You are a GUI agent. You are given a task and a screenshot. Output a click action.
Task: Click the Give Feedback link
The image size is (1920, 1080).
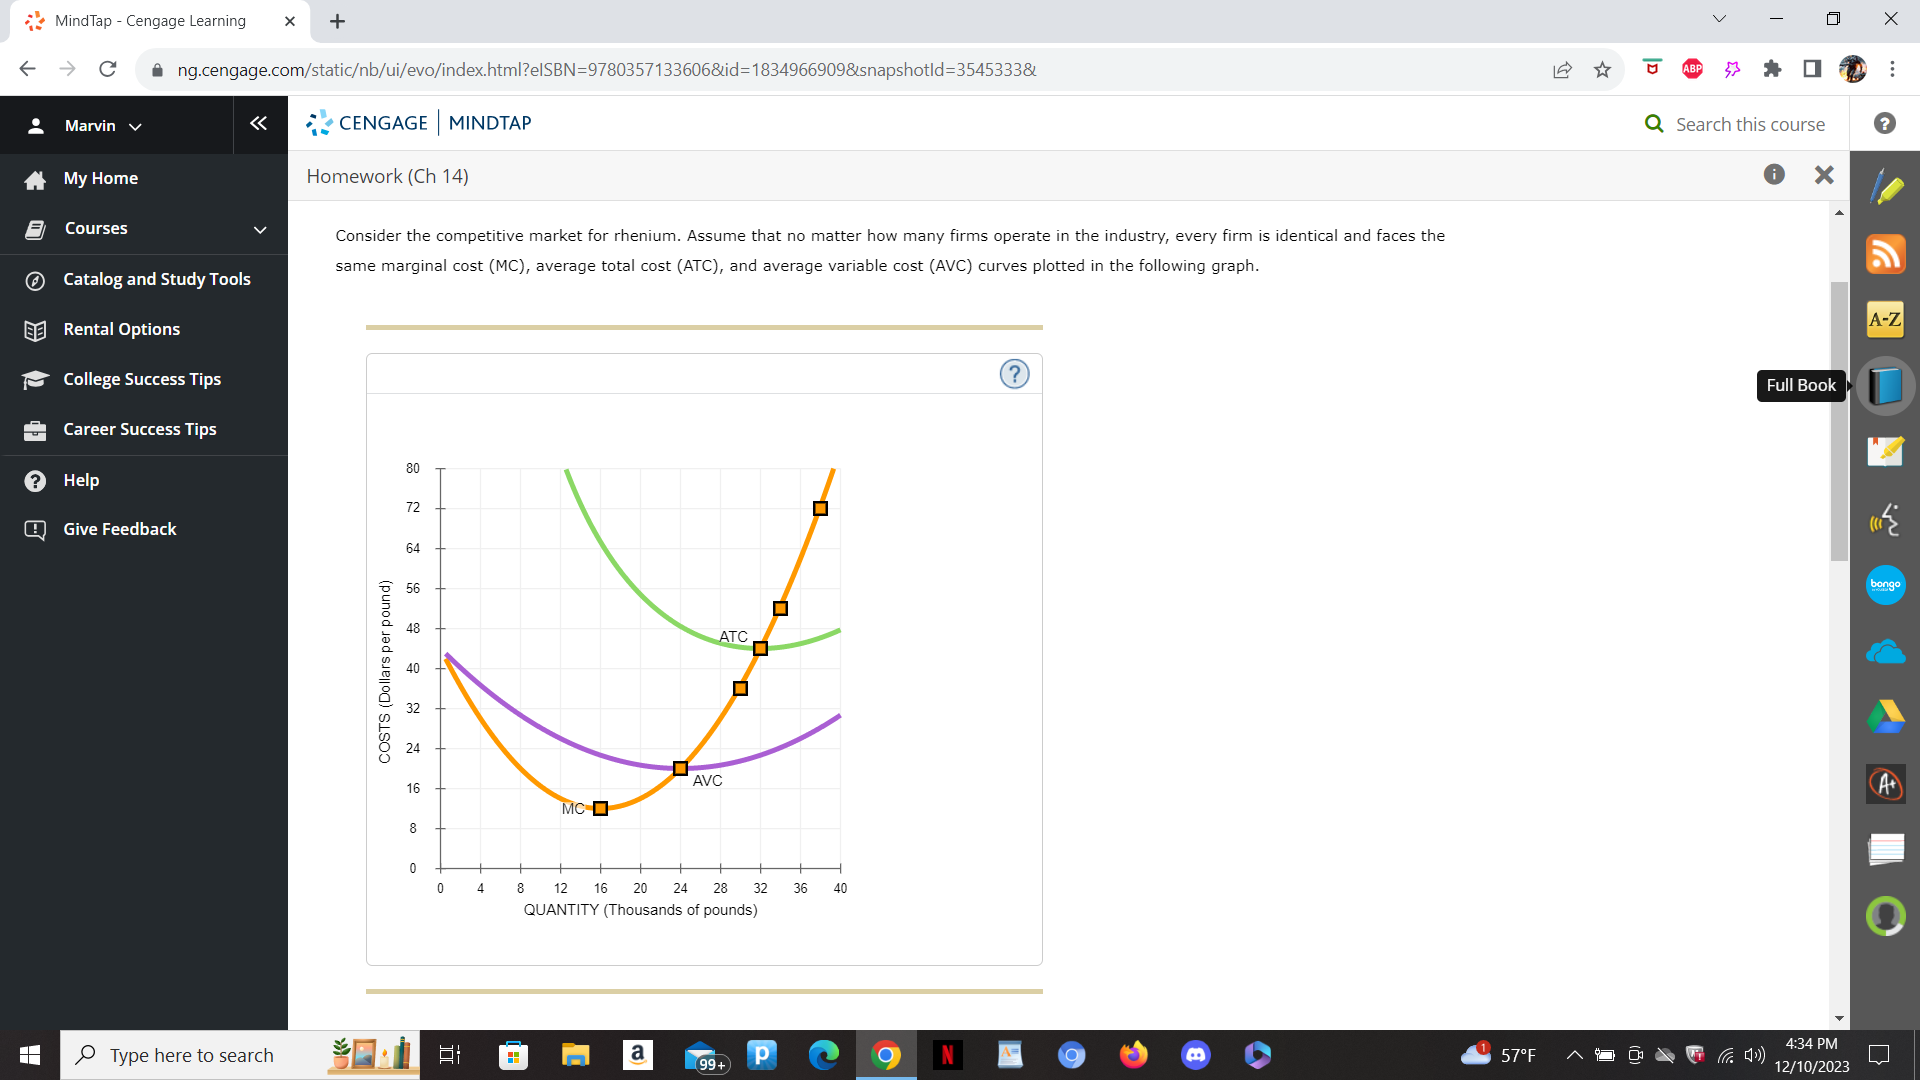pyautogui.click(x=119, y=529)
